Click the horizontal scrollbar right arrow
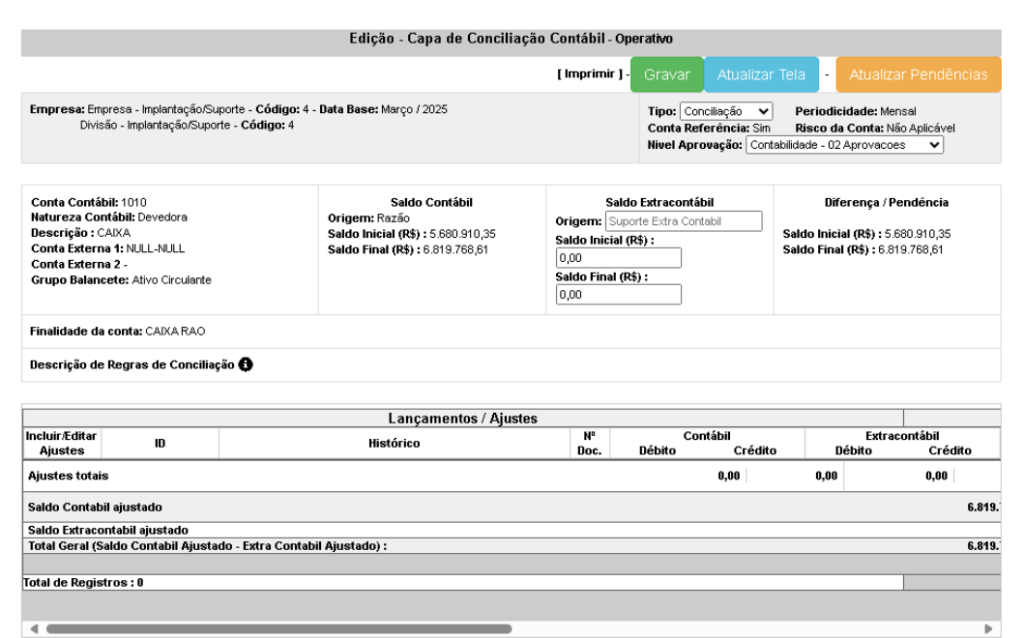Viewport: 1024px width, 638px height. (x=988, y=629)
